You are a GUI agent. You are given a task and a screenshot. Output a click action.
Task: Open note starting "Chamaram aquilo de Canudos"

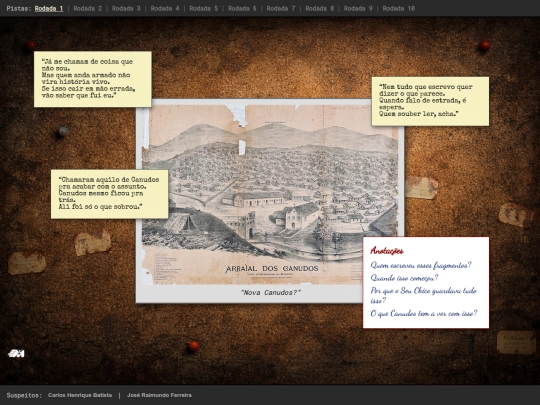pyautogui.click(x=110, y=194)
